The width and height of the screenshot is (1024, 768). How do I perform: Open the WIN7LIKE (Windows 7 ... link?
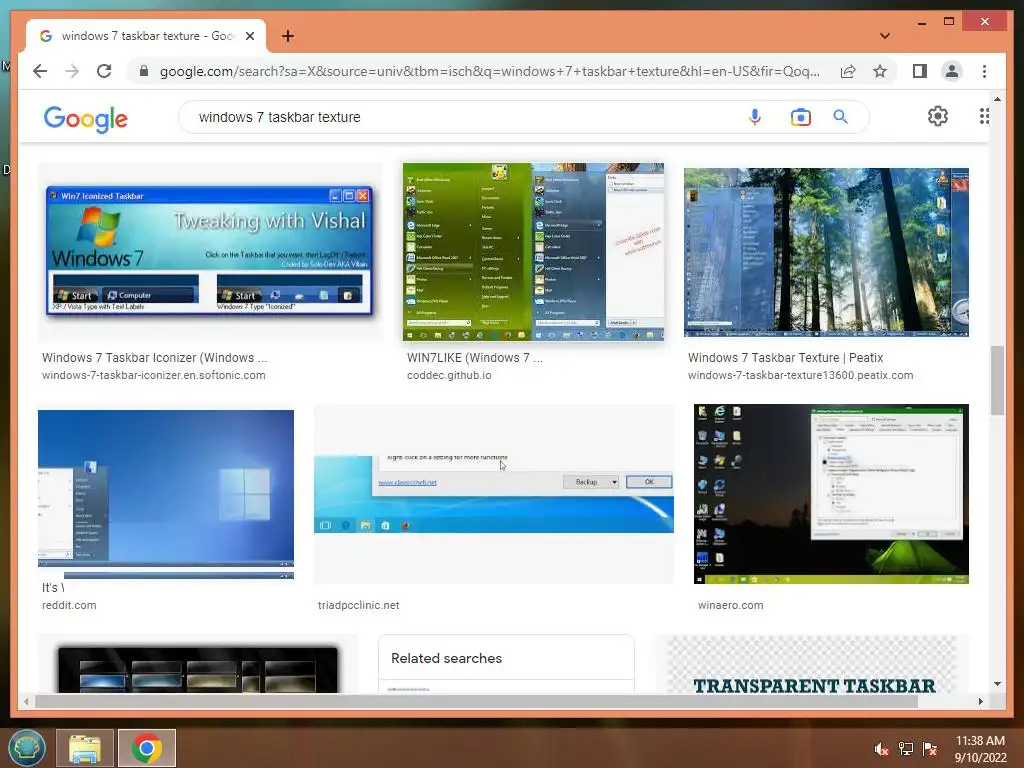[x=475, y=358]
